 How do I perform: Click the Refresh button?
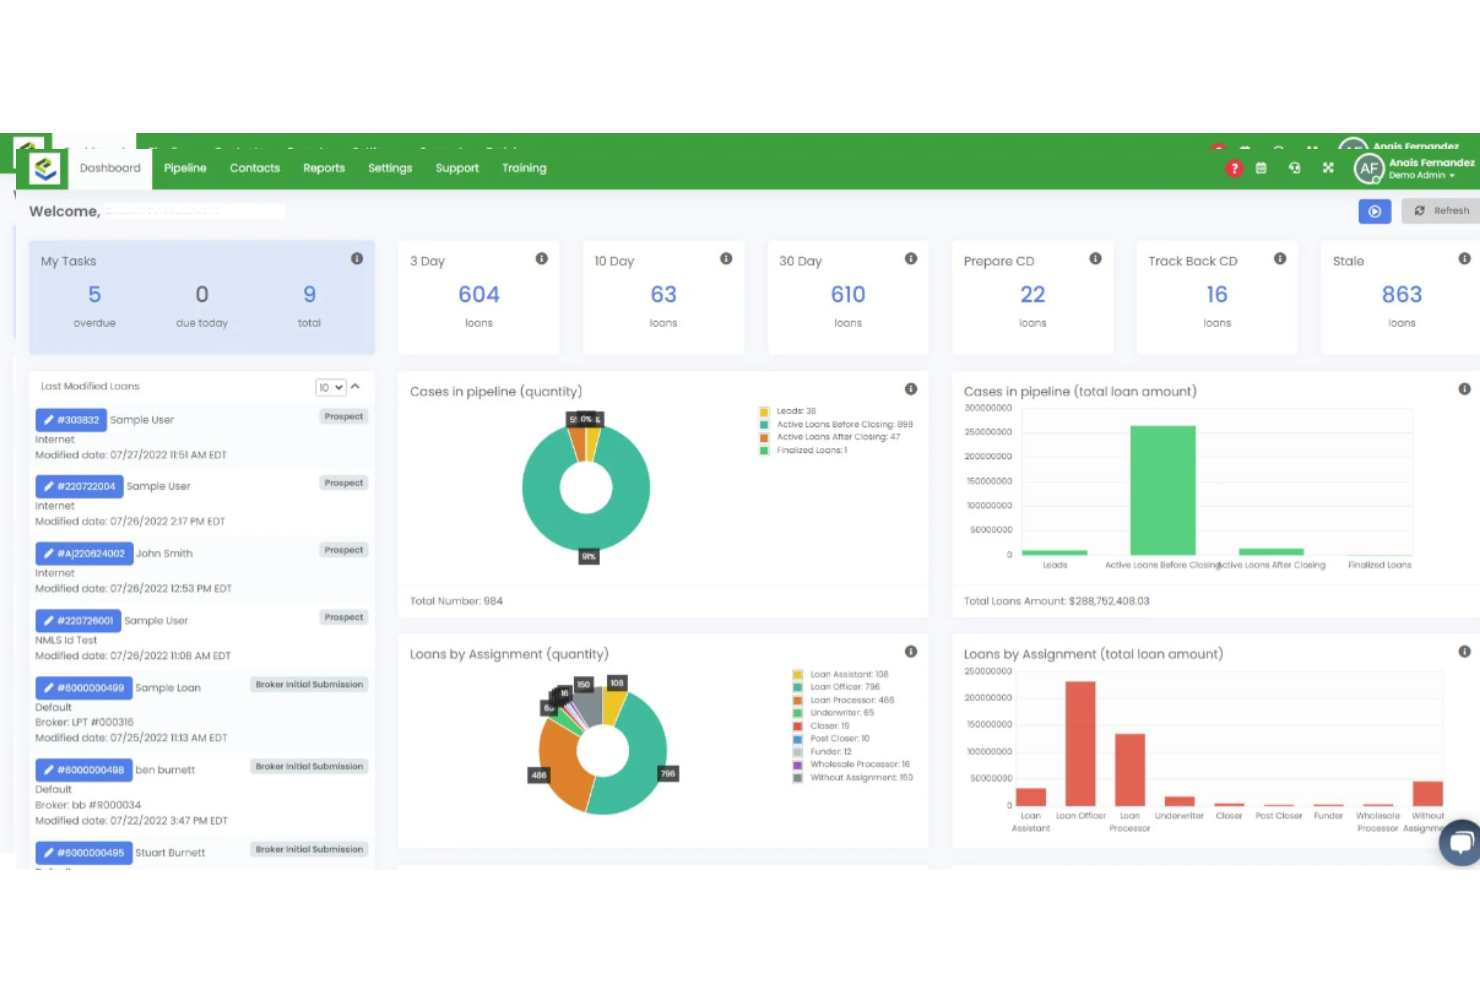click(x=1441, y=211)
